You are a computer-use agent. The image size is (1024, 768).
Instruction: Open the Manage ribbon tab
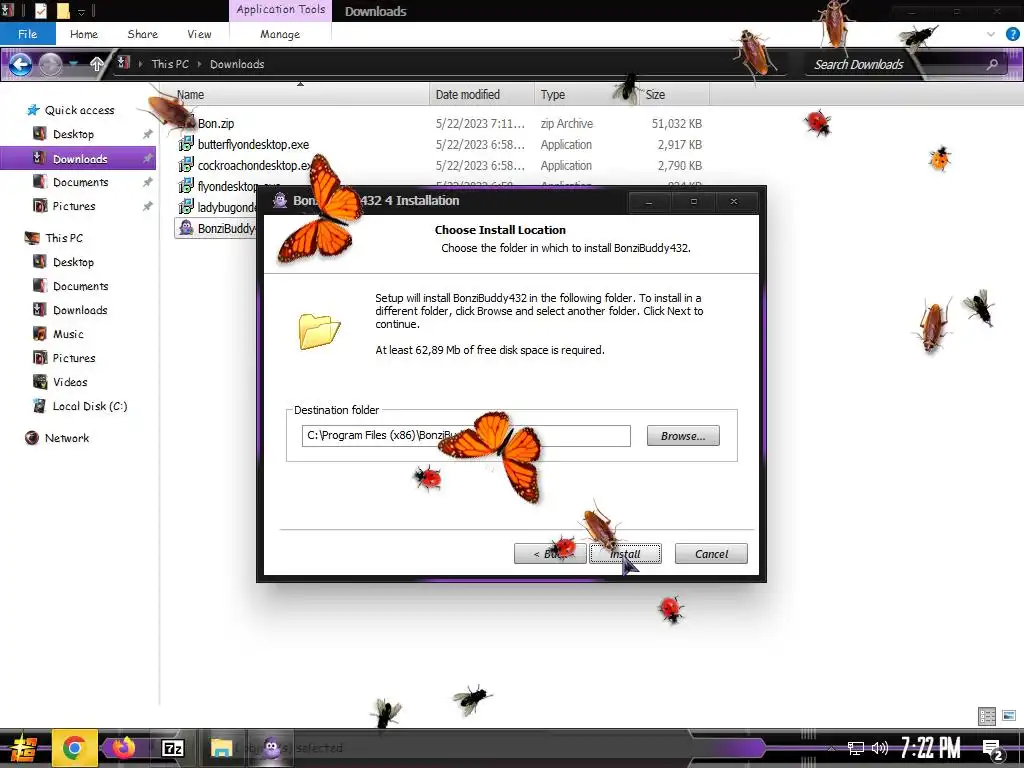pos(280,34)
